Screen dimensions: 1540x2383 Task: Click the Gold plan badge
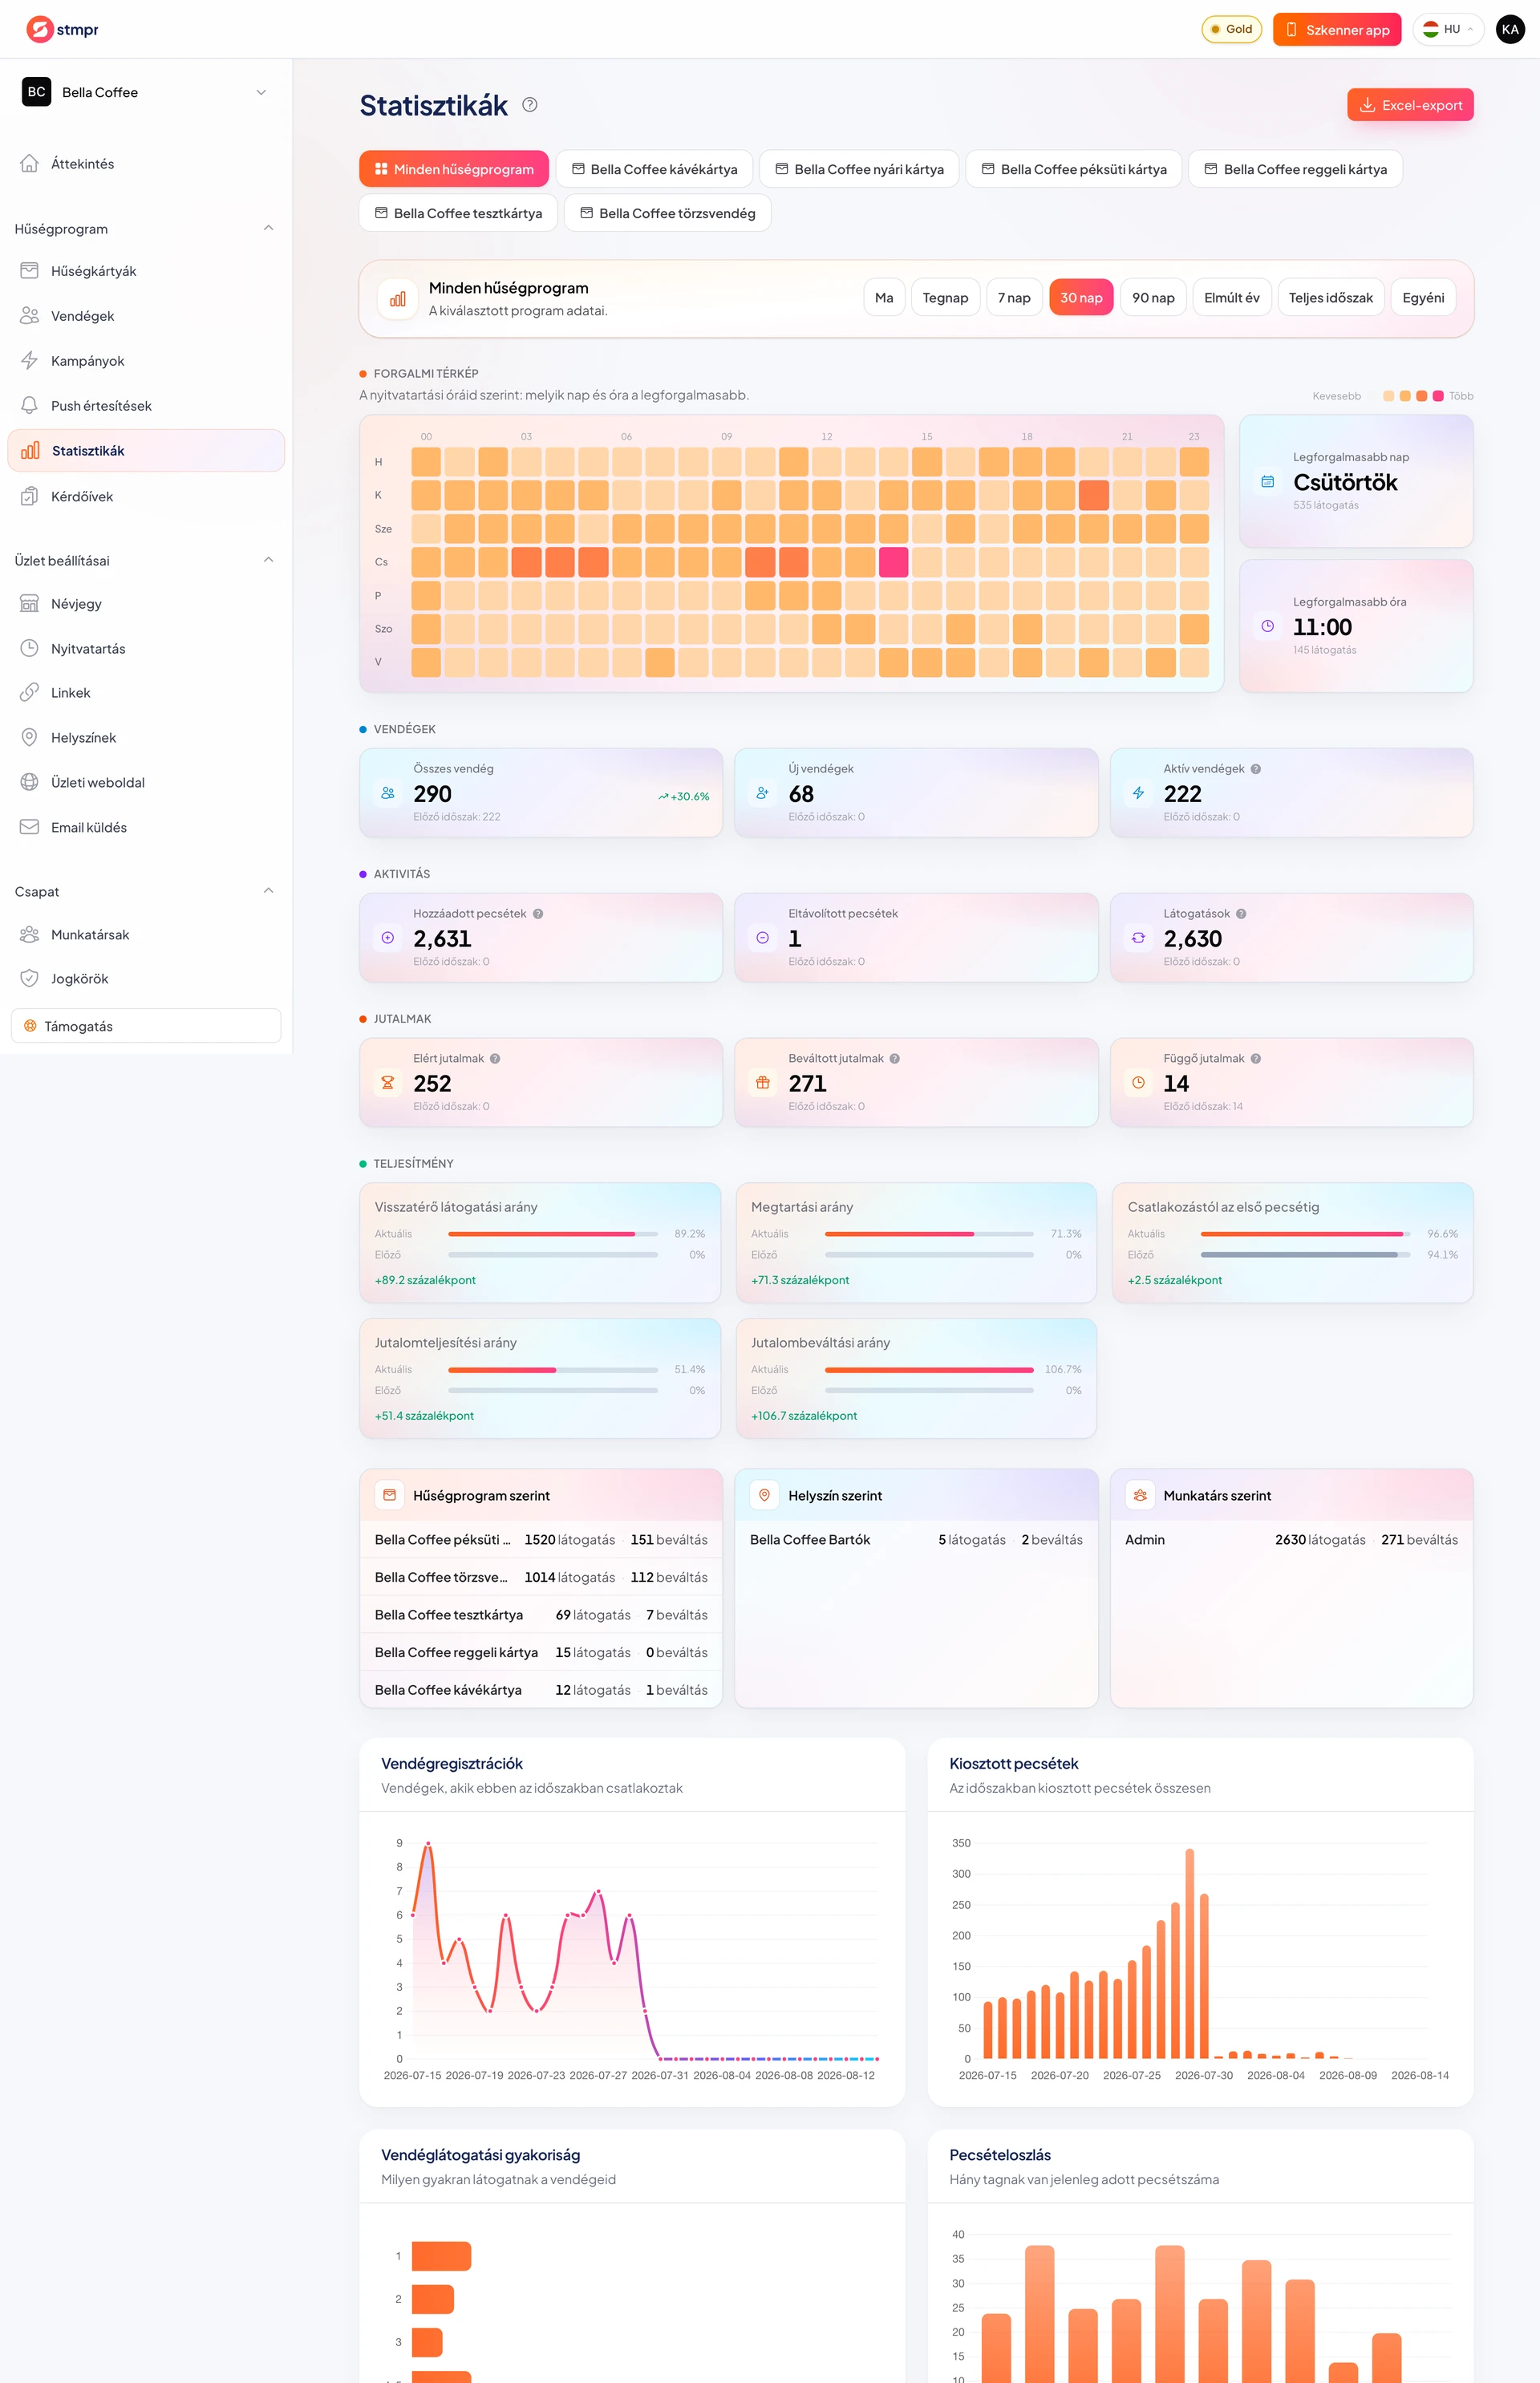tap(1232, 29)
